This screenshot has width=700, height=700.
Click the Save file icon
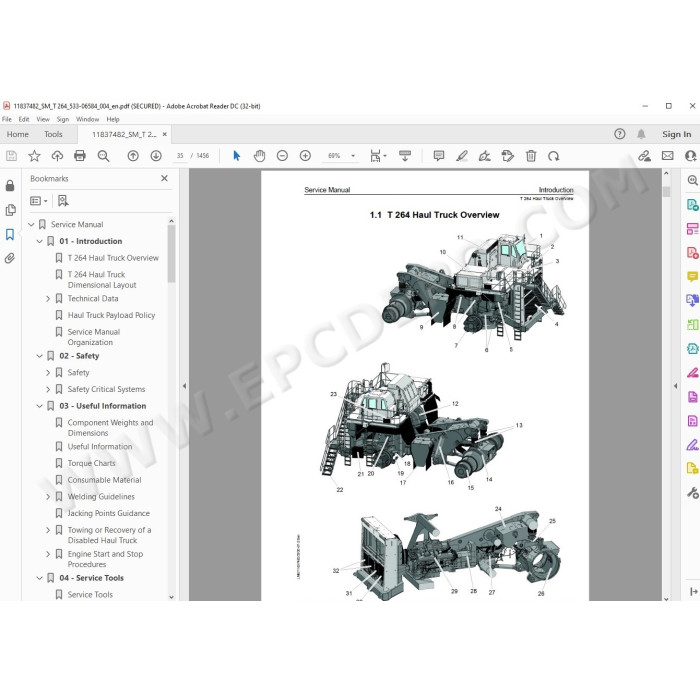point(11,156)
